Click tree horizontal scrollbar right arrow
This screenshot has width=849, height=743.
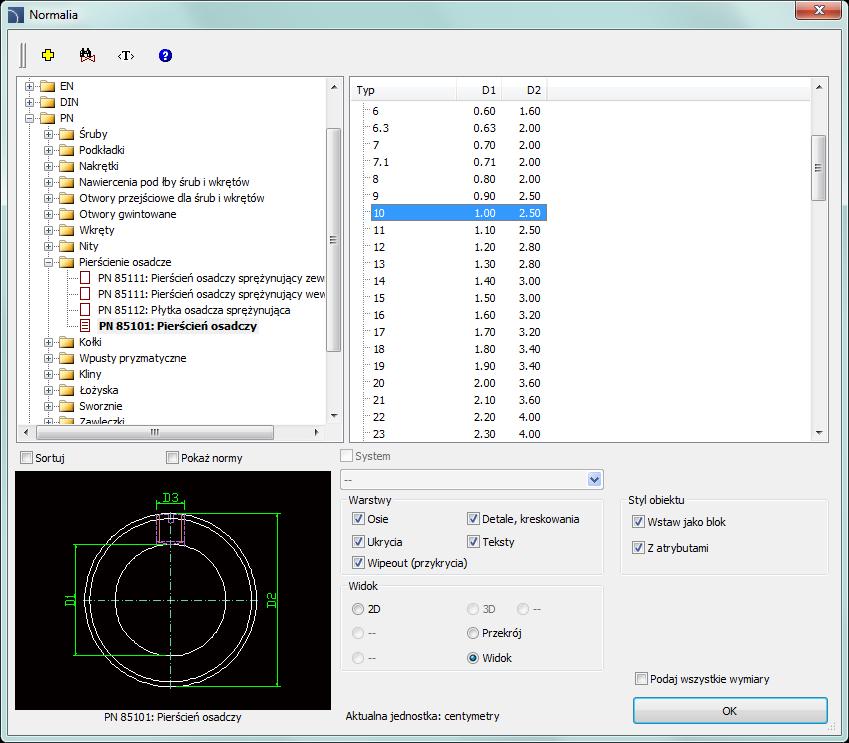coord(317,432)
